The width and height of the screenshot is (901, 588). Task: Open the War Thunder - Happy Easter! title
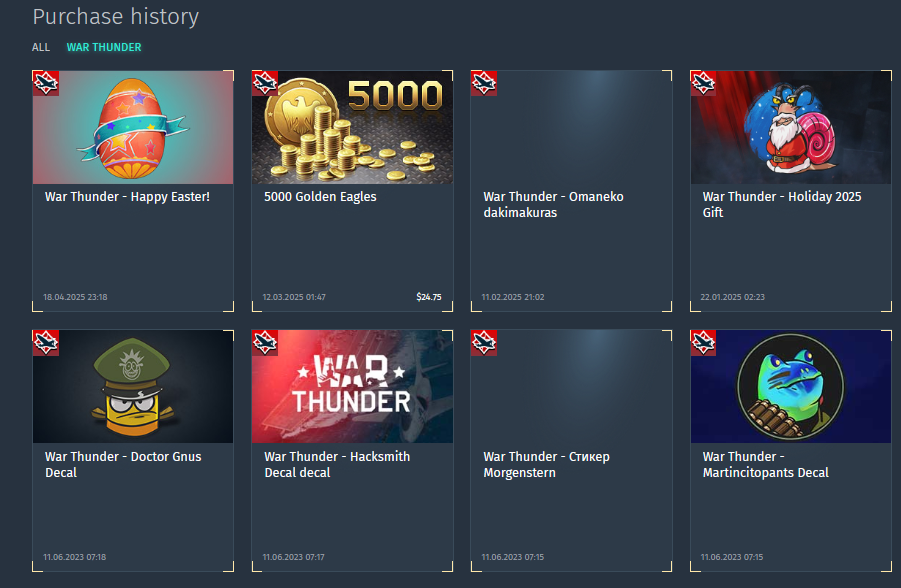pos(127,197)
